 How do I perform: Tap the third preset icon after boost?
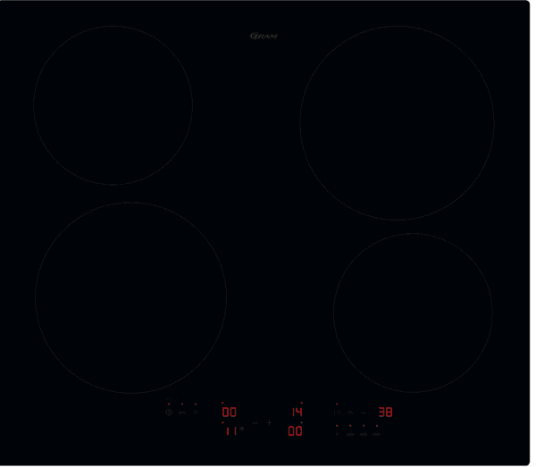coord(364,435)
